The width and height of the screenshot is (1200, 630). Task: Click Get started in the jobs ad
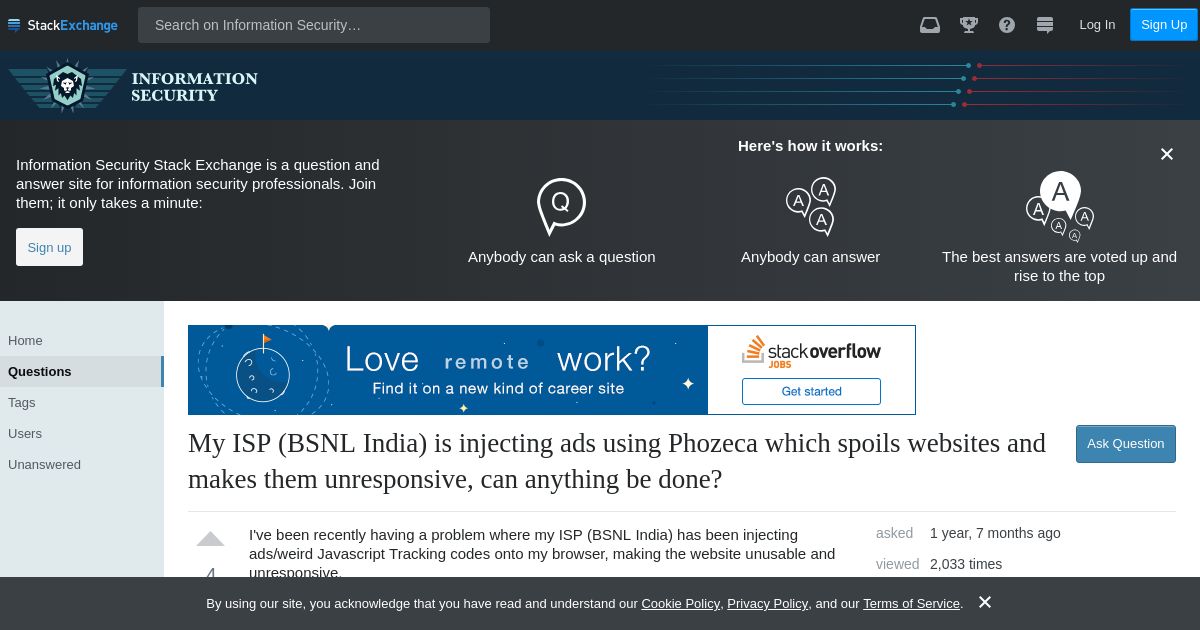811,391
